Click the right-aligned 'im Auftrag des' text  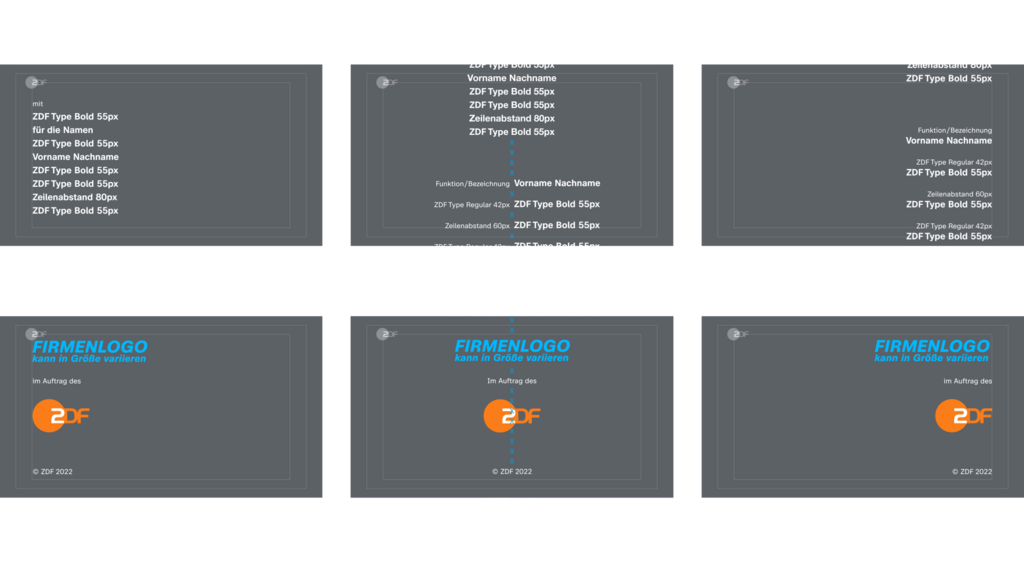(x=968, y=381)
